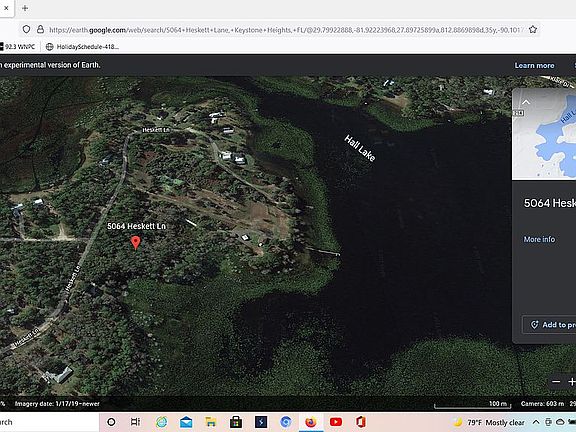The height and width of the screenshot is (432, 576).
Task: Open More info for this address
Action: click(x=539, y=239)
